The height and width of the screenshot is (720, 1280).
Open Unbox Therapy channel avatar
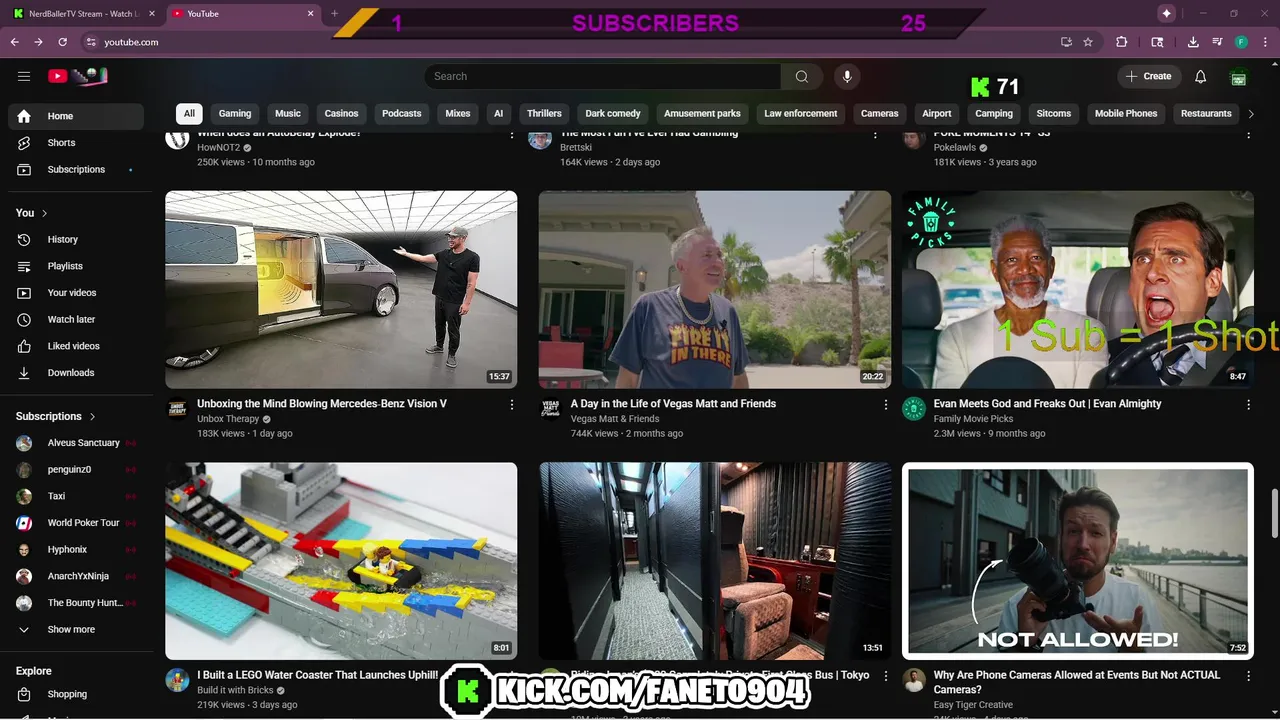tap(177, 409)
